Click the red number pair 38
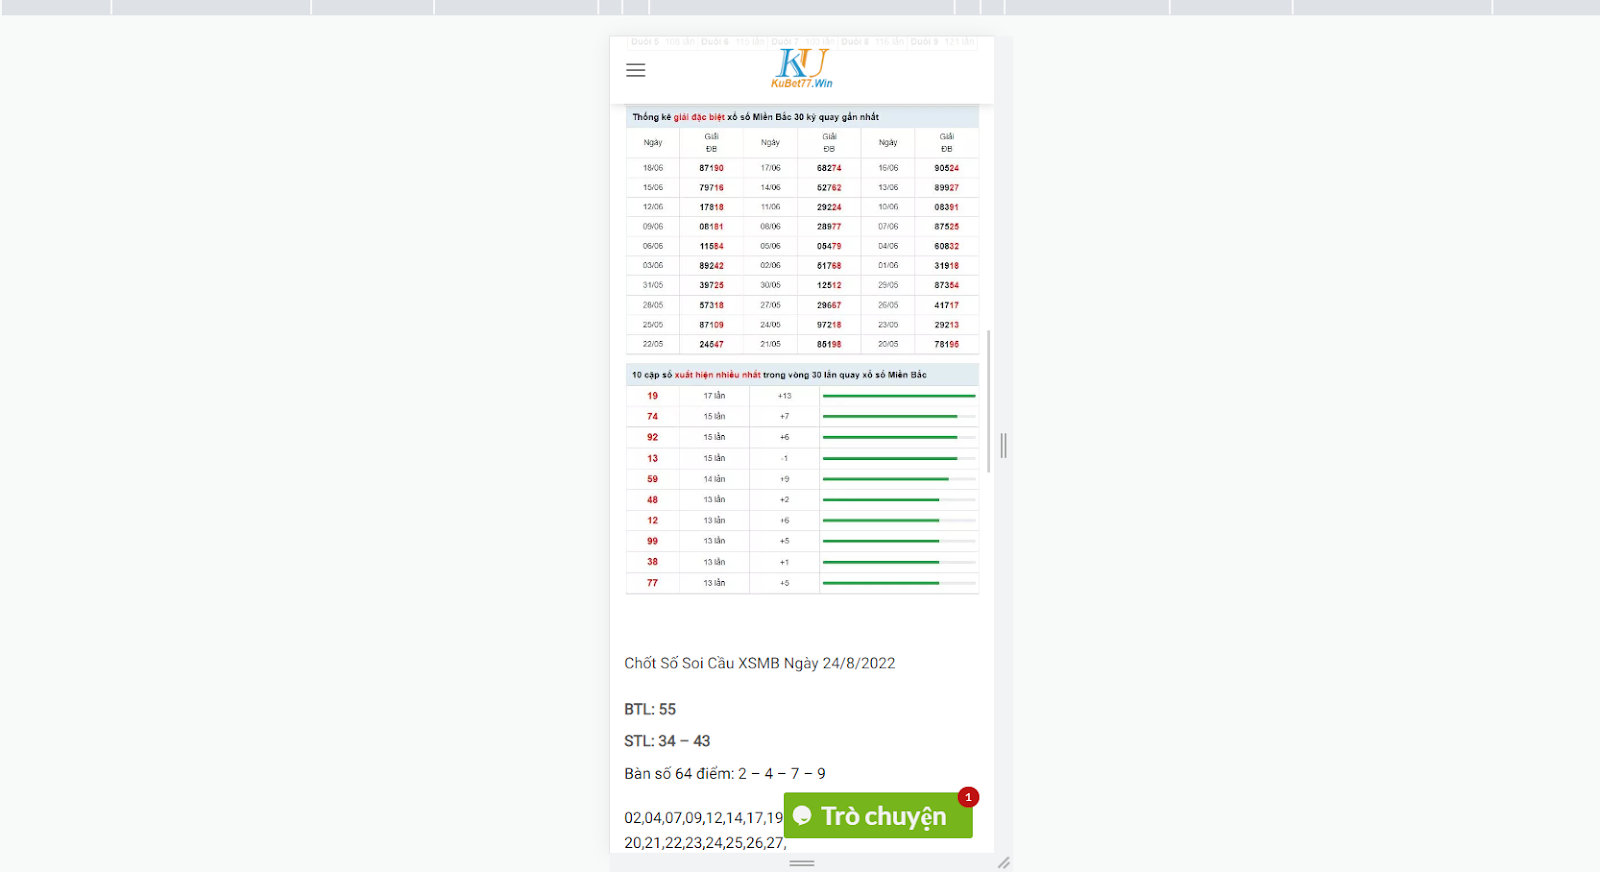 (652, 562)
